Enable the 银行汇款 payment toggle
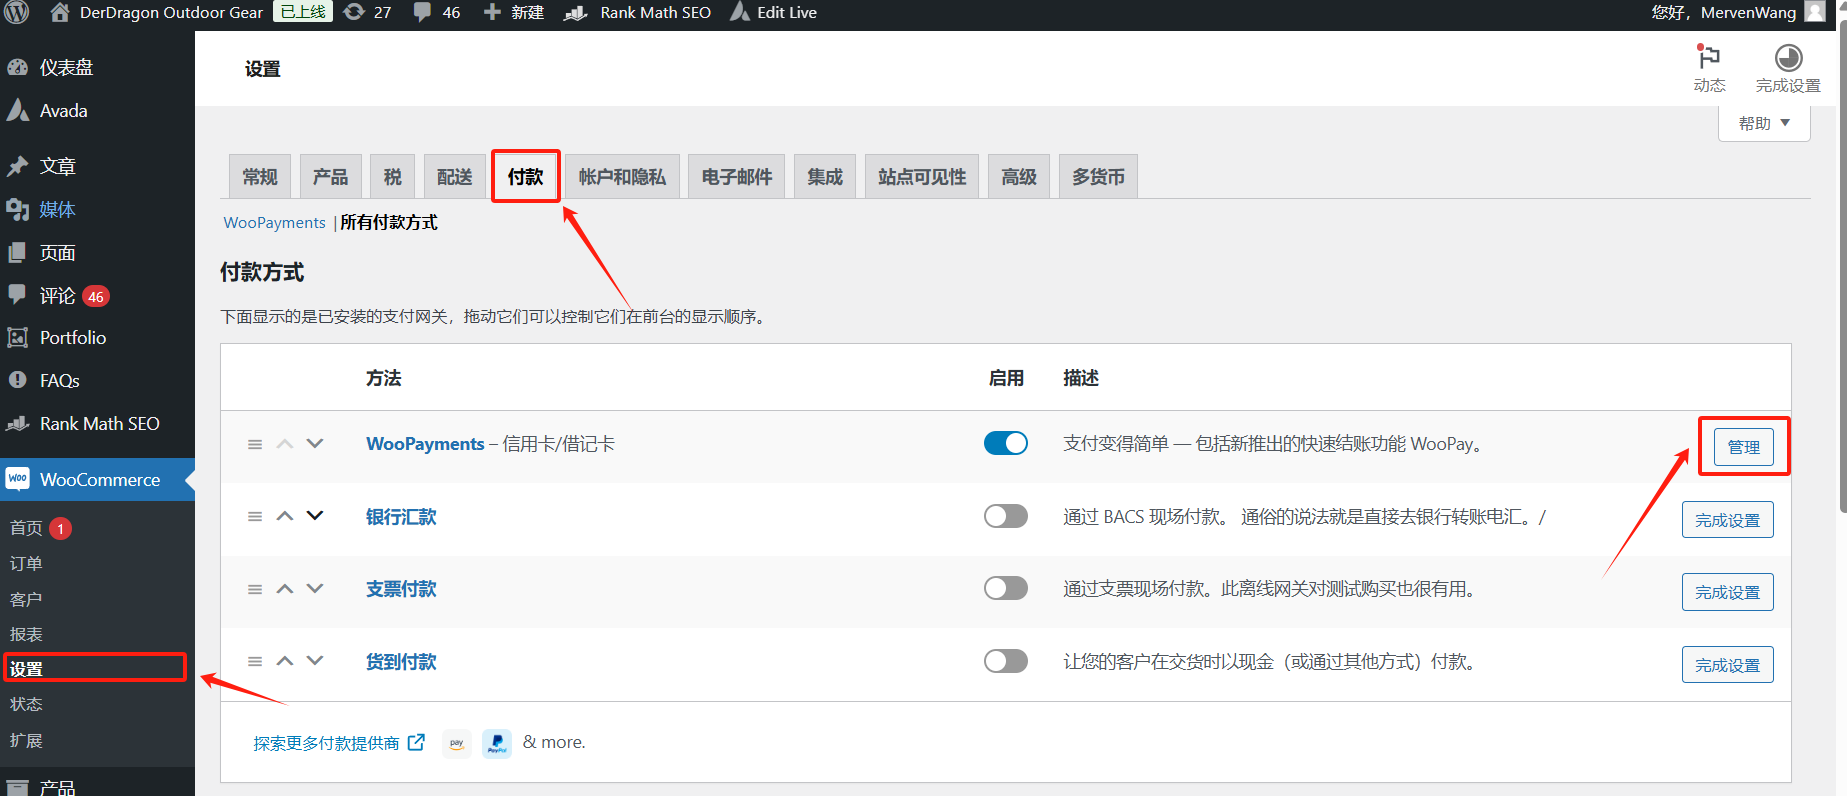Image resolution: width=1847 pixels, height=796 pixels. [1005, 516]
